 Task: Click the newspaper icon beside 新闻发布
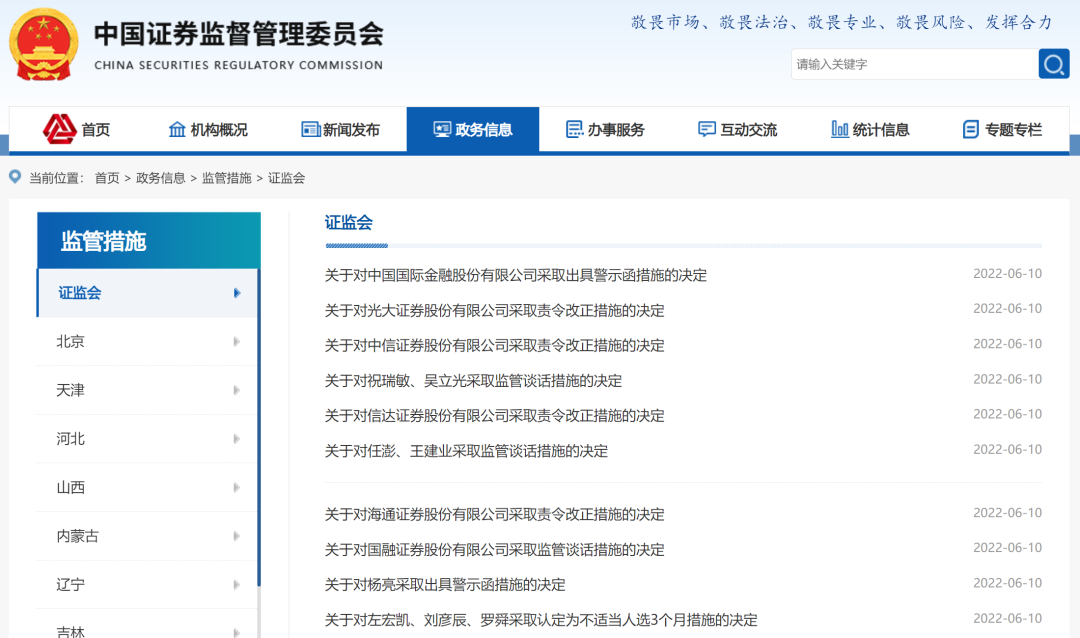tap(310, 129)
